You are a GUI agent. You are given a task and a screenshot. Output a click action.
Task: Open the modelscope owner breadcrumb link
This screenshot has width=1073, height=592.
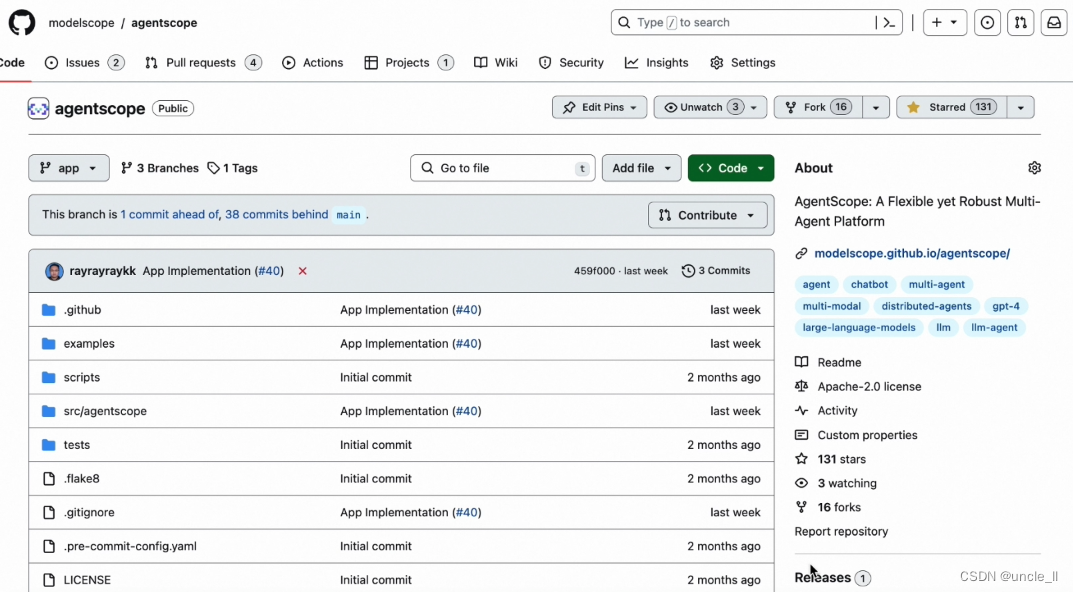coord(81,23)
